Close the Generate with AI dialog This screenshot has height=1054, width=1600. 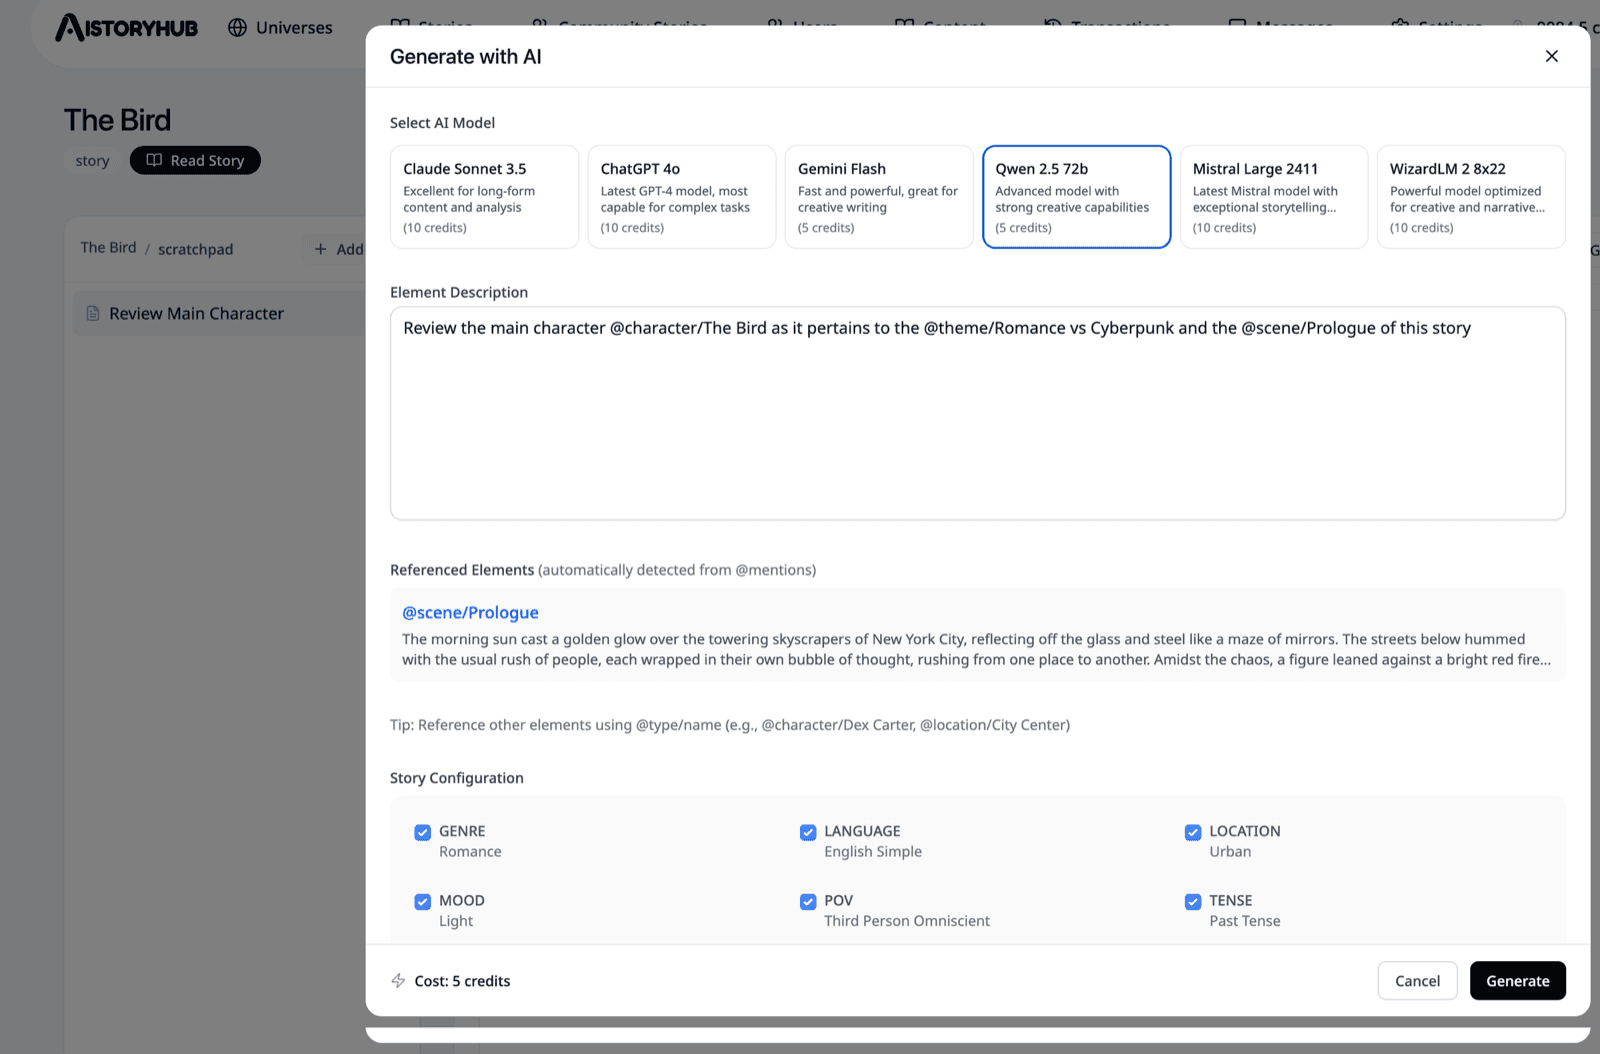pos(1551,56)
